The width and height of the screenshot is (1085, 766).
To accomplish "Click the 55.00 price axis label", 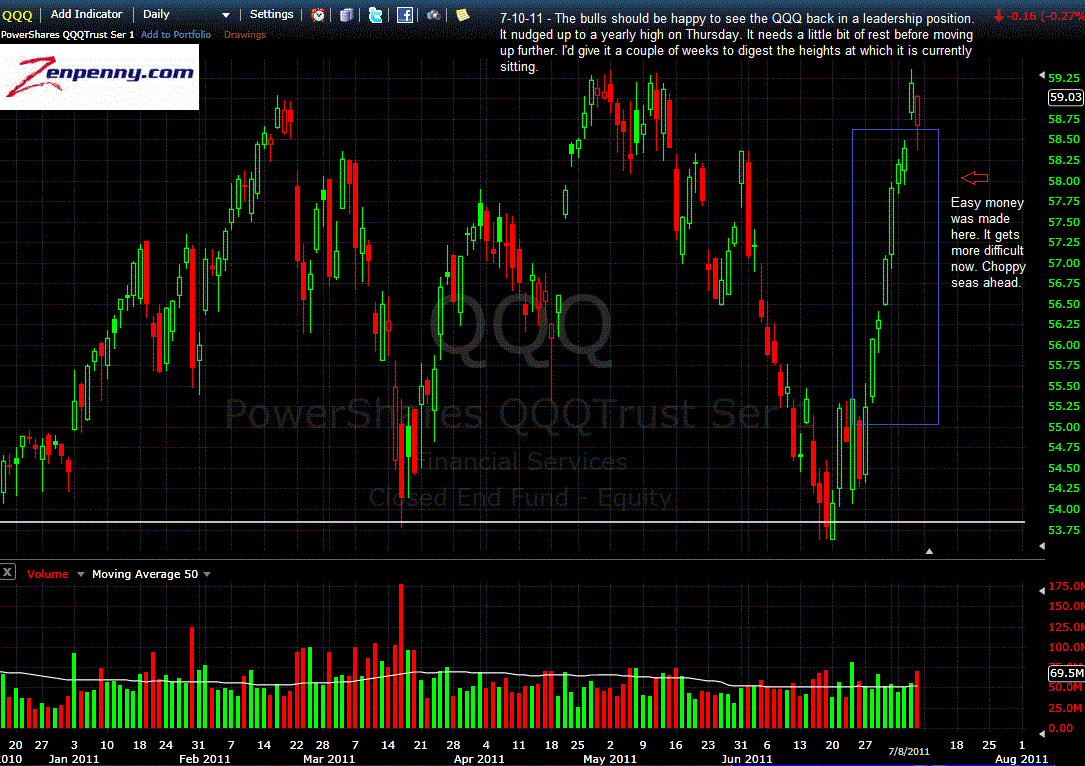I will pyautogui.click(x=1064, y=427).
